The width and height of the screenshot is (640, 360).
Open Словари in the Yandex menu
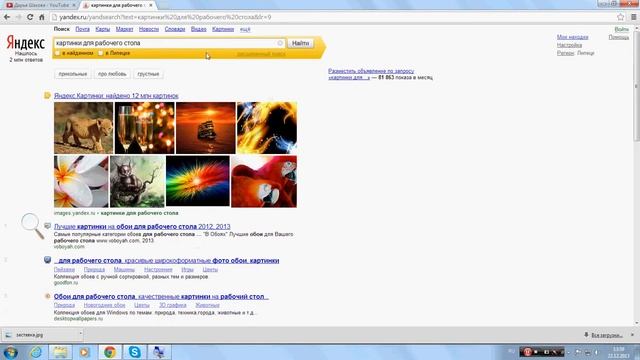[x=175, y=29]
